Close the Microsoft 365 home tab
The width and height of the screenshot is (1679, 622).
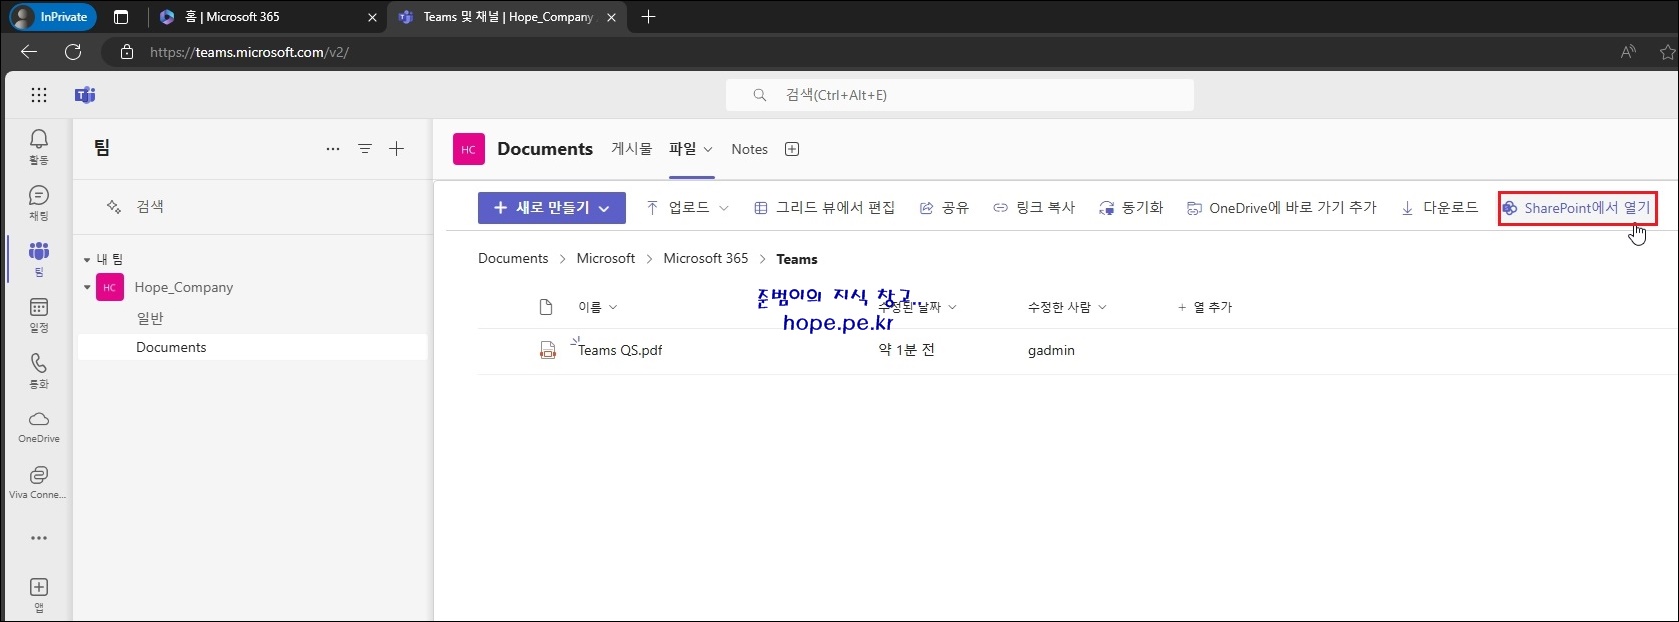(x=372, y=17)
